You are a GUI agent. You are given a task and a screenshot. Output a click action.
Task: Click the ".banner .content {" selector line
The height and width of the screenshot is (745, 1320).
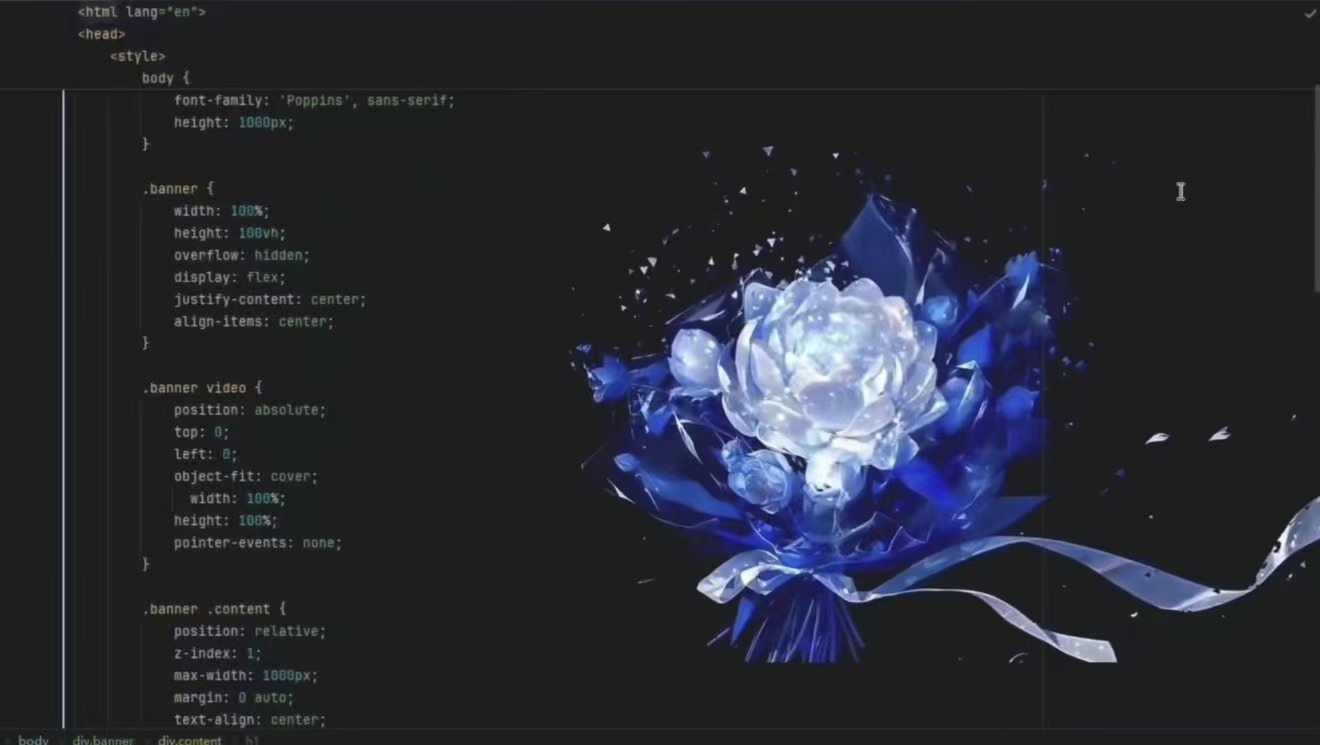pos(214,609)
